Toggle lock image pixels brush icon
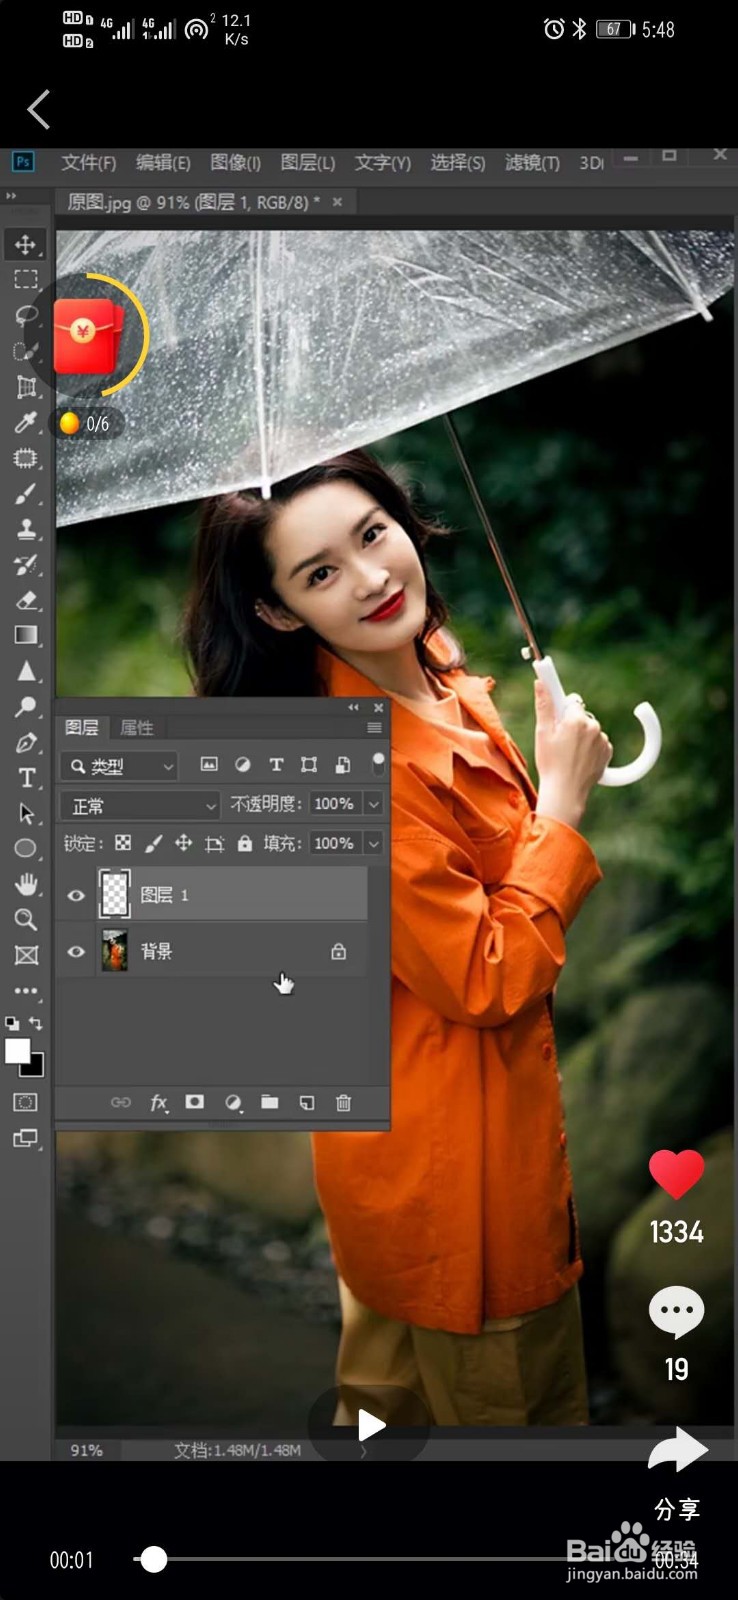This screenshot has height=1600, width=738. (153, 843)
